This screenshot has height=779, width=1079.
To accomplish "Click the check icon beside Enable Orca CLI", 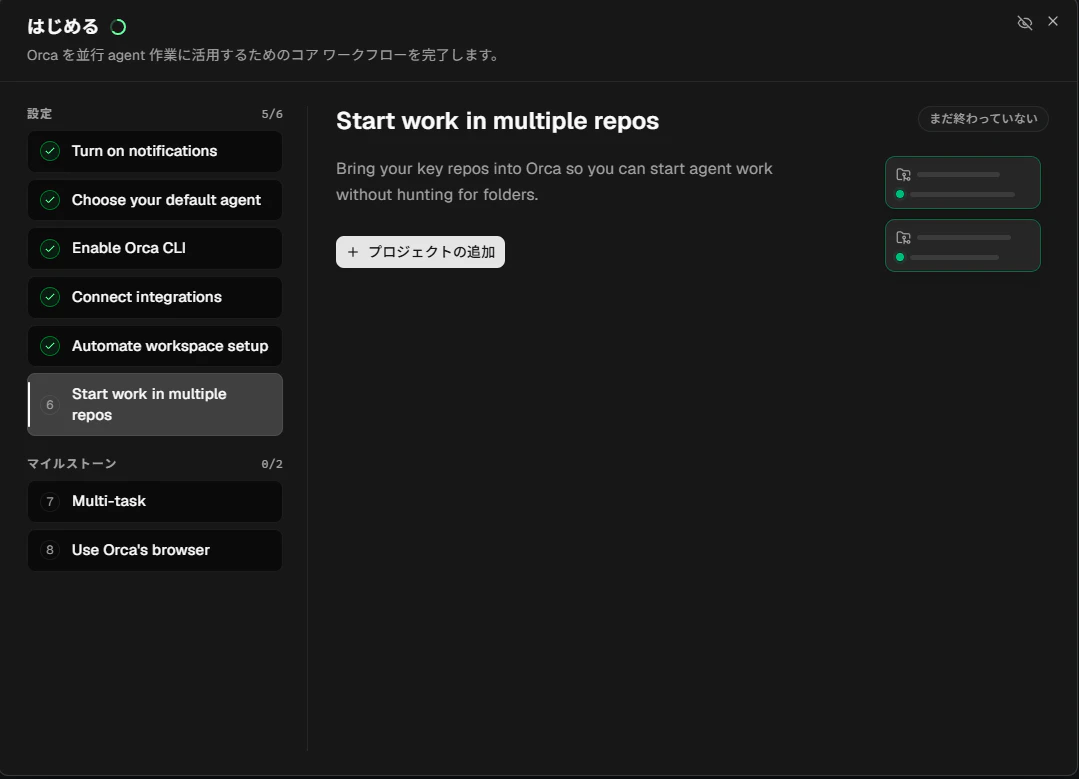I will coord(50,248).
